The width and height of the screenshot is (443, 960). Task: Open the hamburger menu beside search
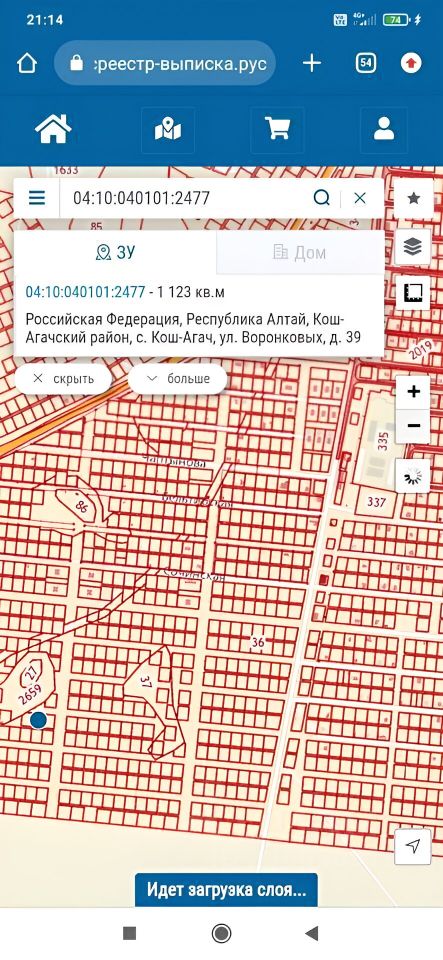37,198
